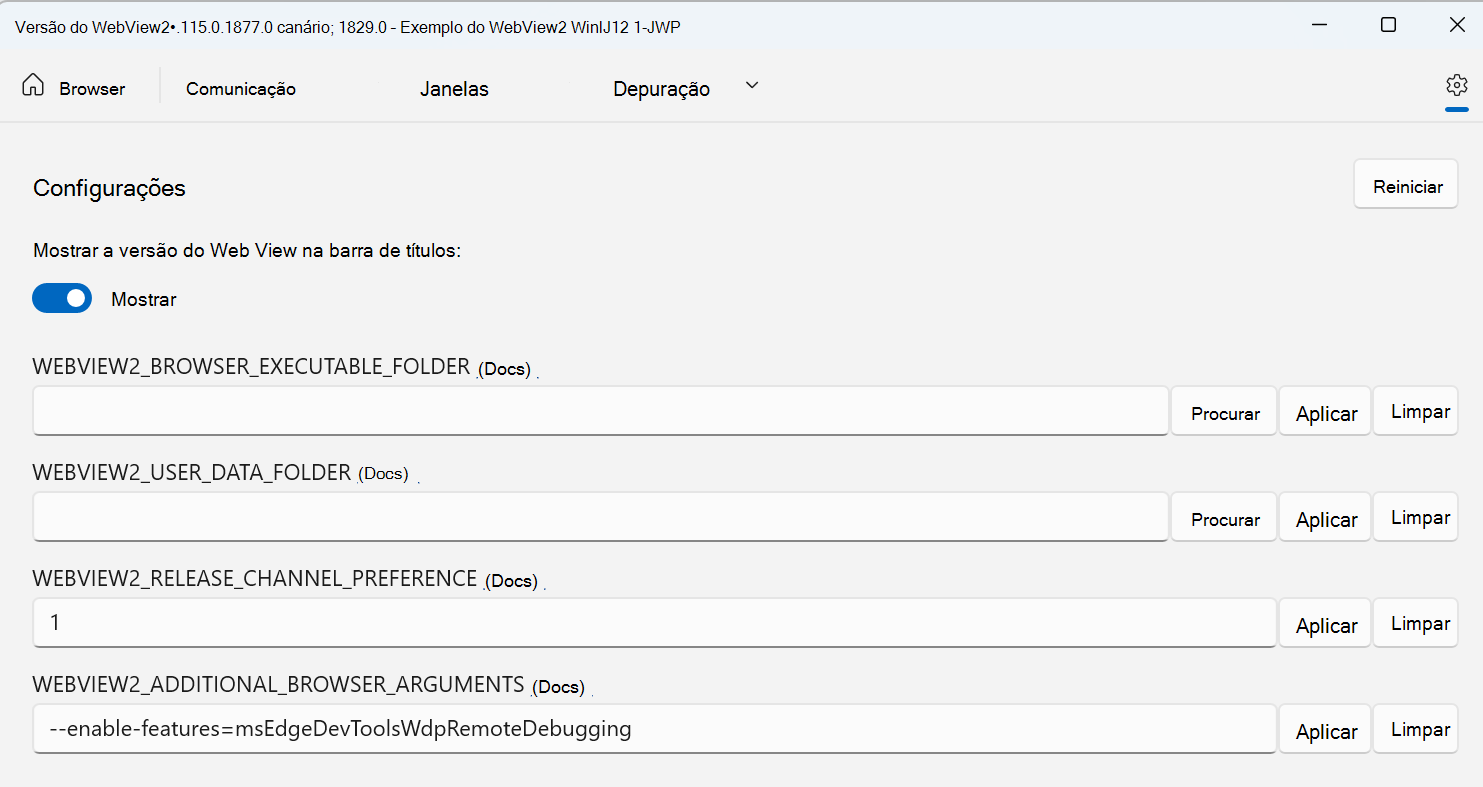
Task: Focus the WEBVIEW2_USER_DATA_FOLDER text field
Action: pyautogui.click(x=601, y=516)
